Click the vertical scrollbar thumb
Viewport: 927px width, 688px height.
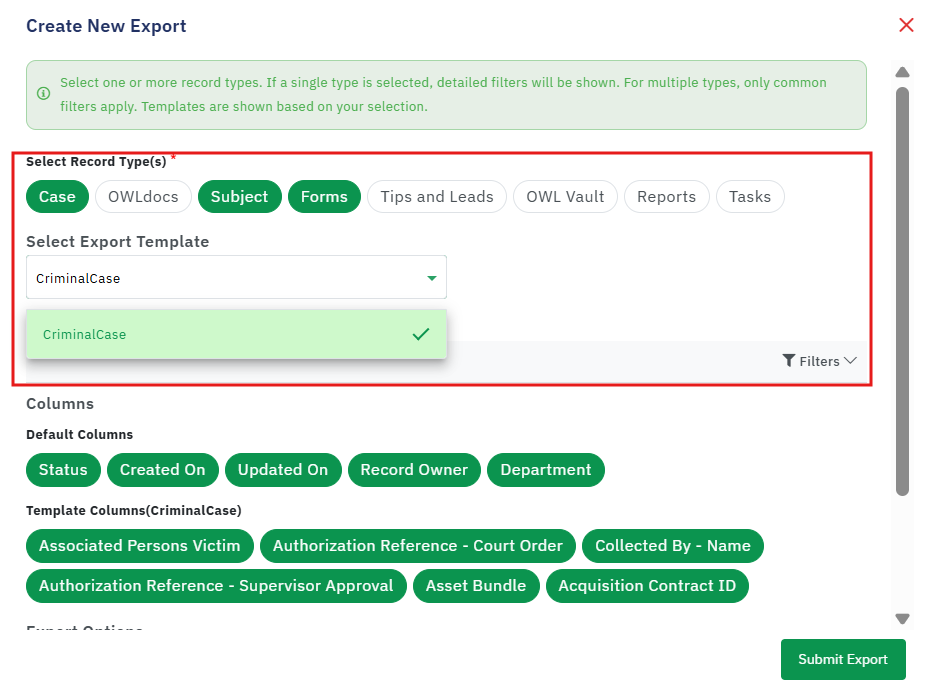[902, 291]
